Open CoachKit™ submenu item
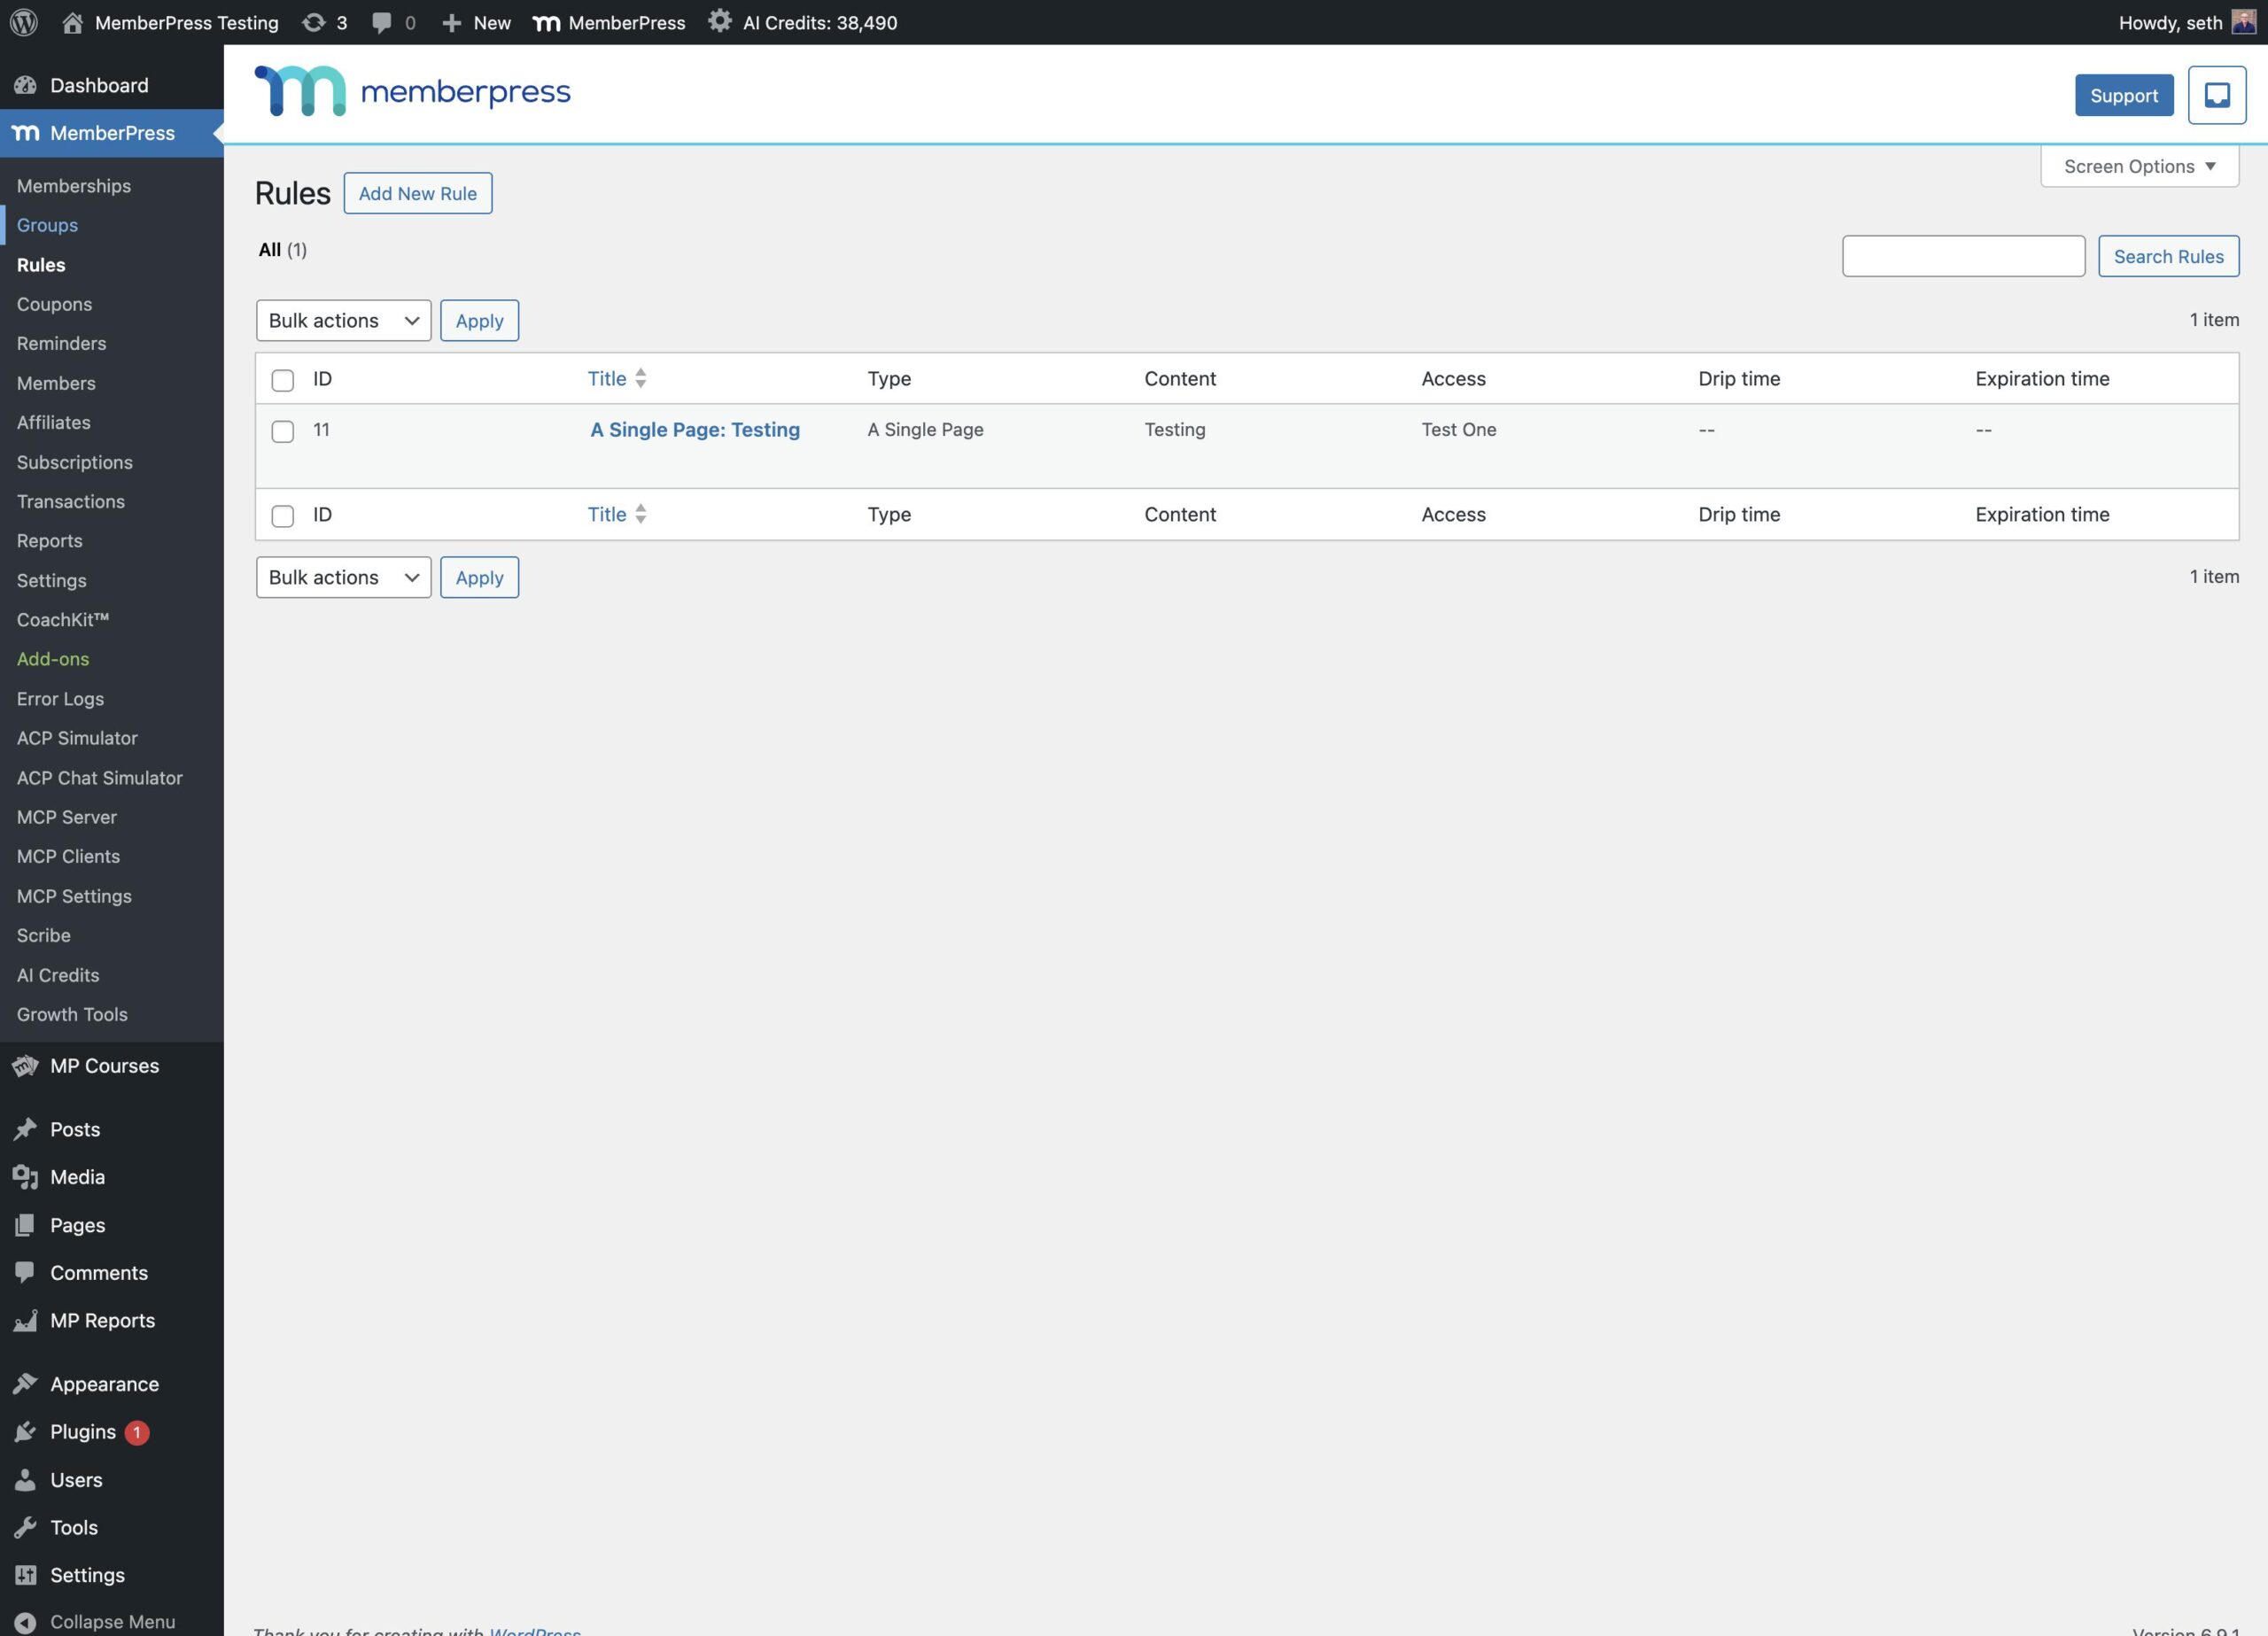 [x=62, y=620]
